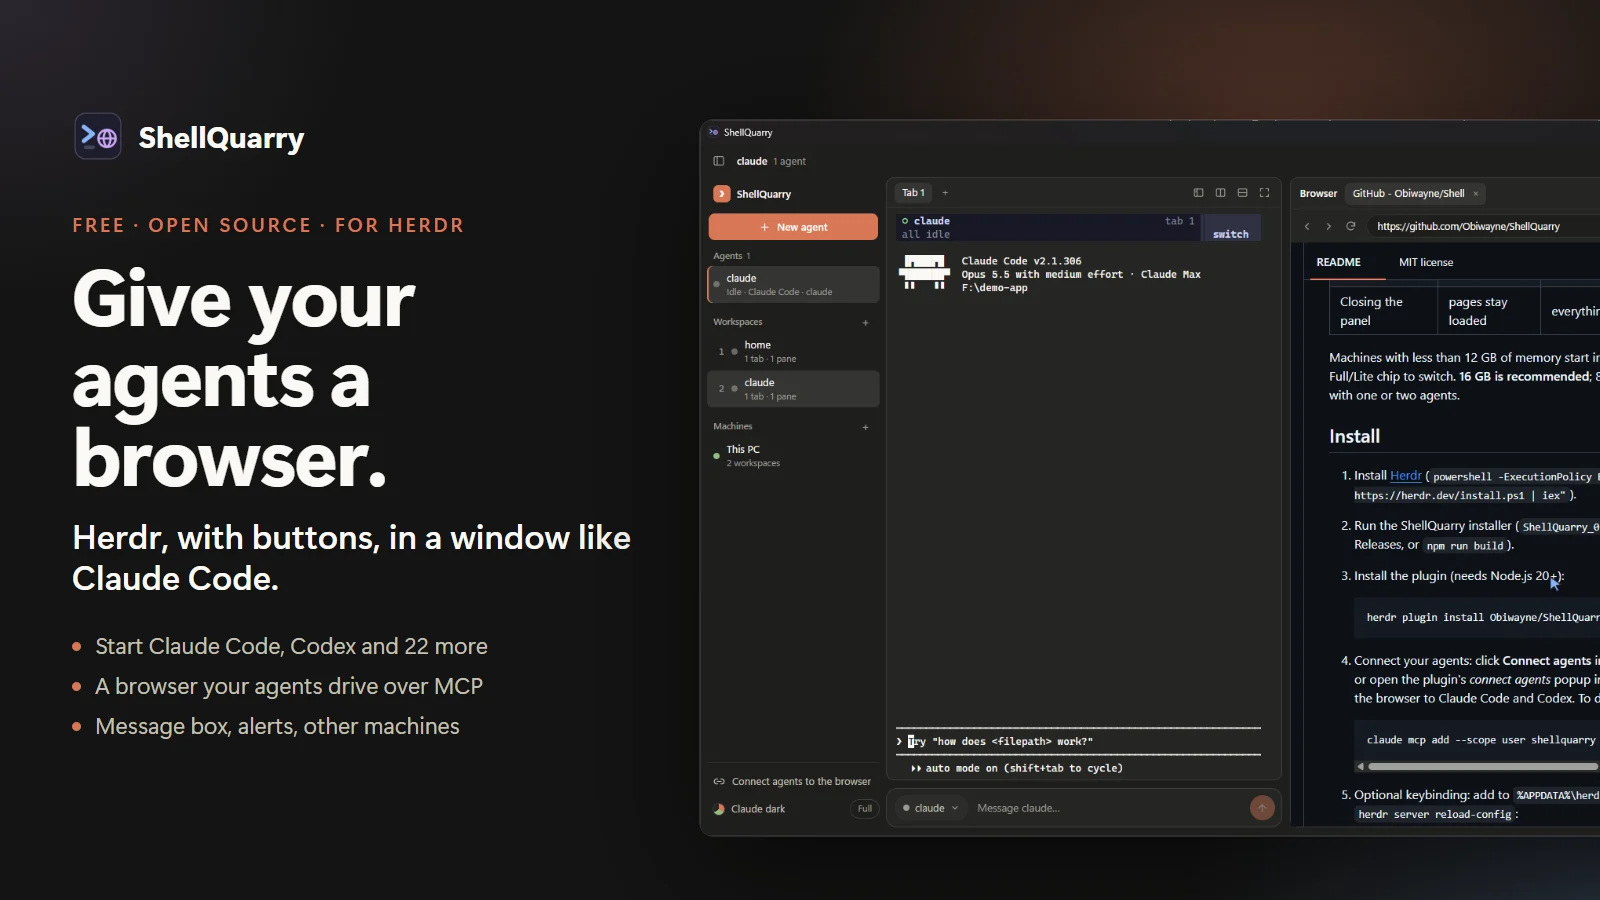
Task: Click the ShellQuarry logo icon beside the heading
Action: (98, 136)
